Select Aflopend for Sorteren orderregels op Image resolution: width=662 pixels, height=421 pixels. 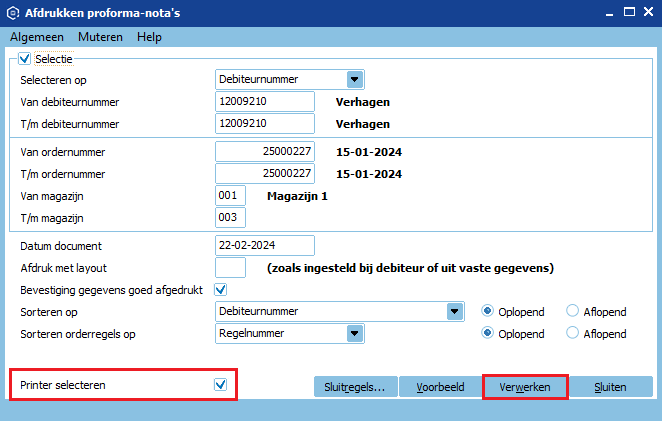572,333
